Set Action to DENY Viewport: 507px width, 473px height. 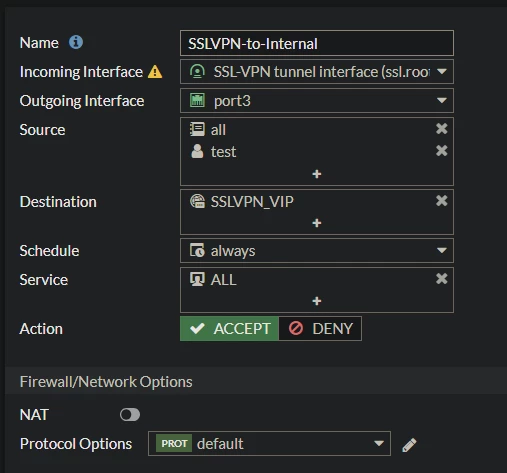click(320, 329)
